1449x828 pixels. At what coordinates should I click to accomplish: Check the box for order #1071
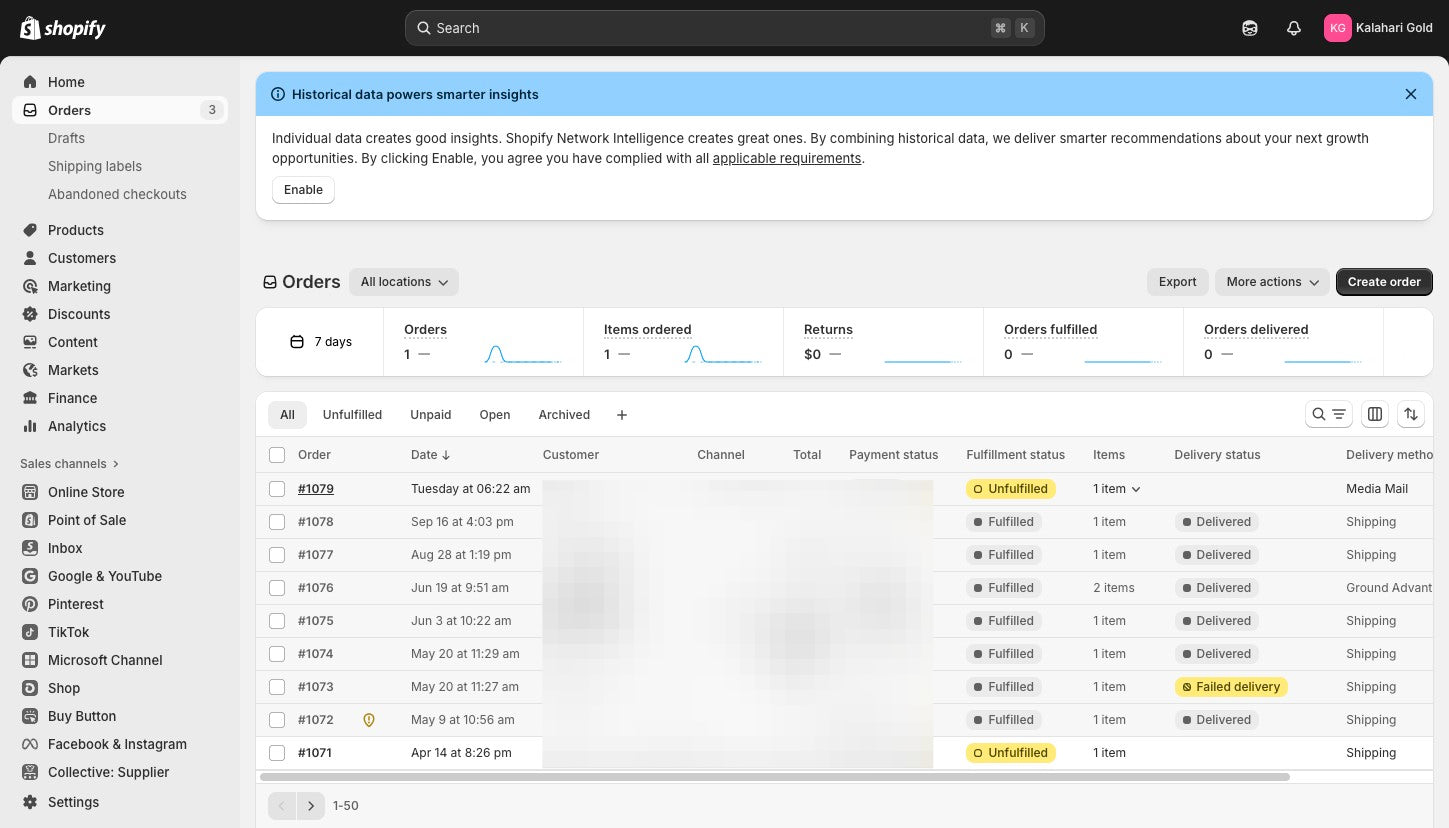pos(277,753)
